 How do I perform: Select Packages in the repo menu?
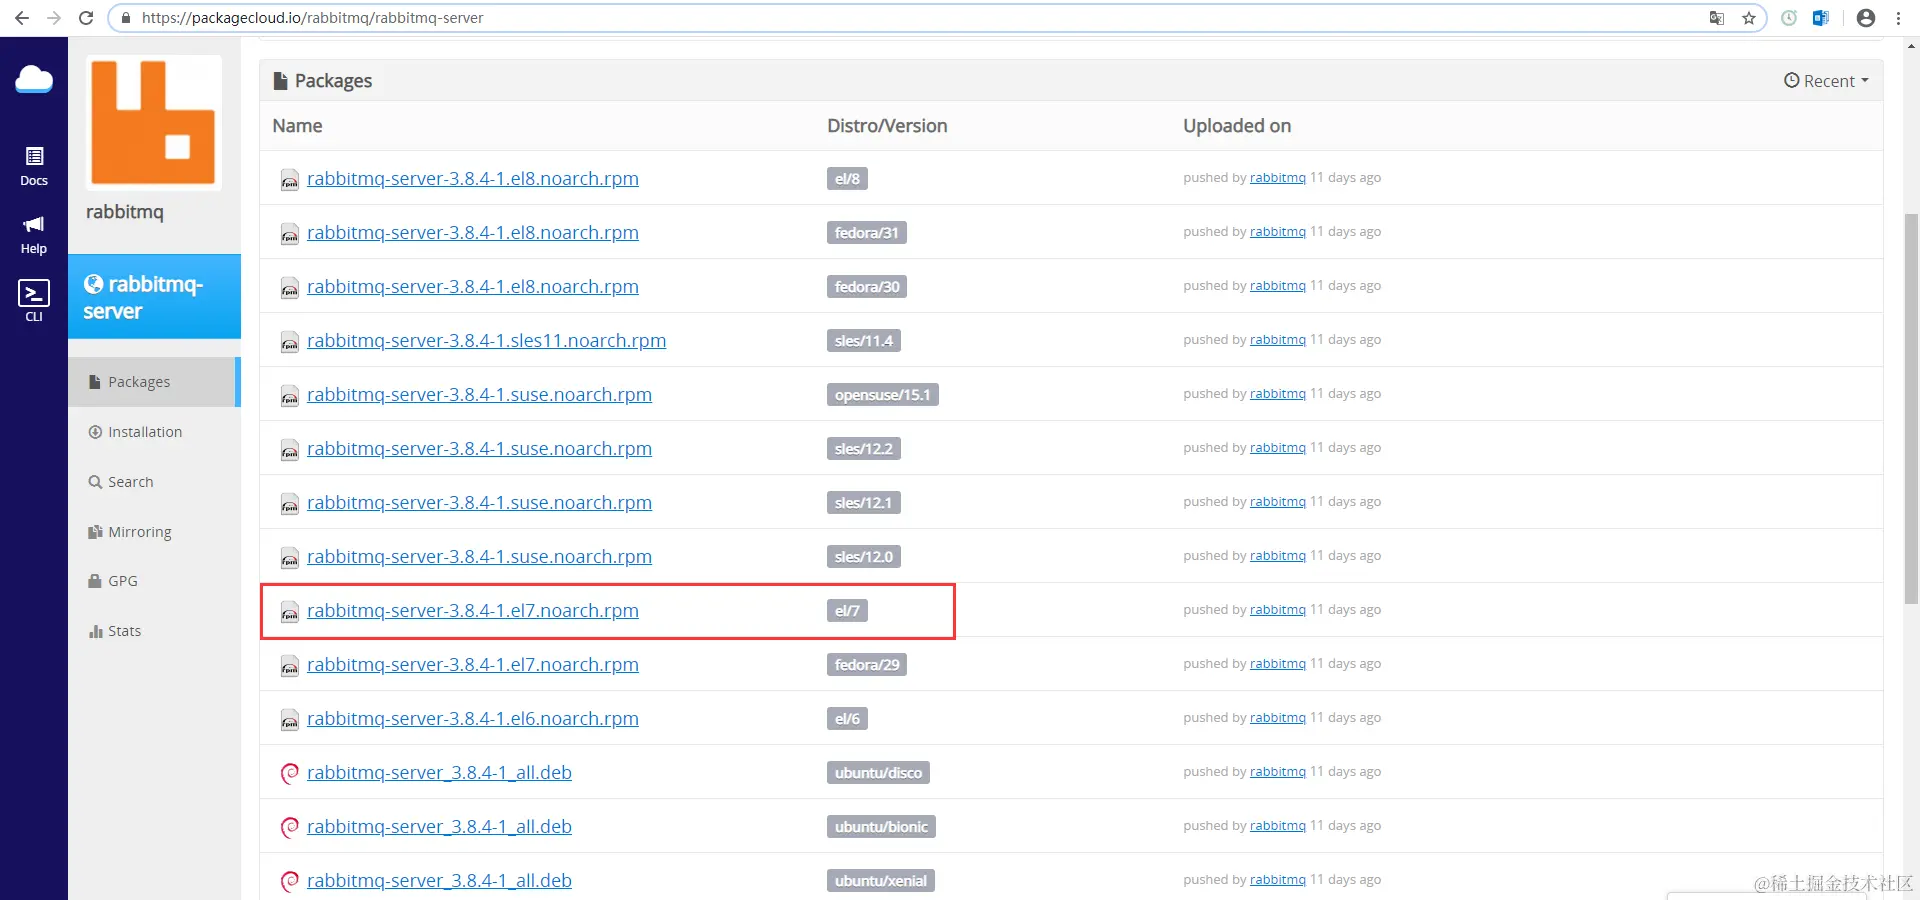154,382
